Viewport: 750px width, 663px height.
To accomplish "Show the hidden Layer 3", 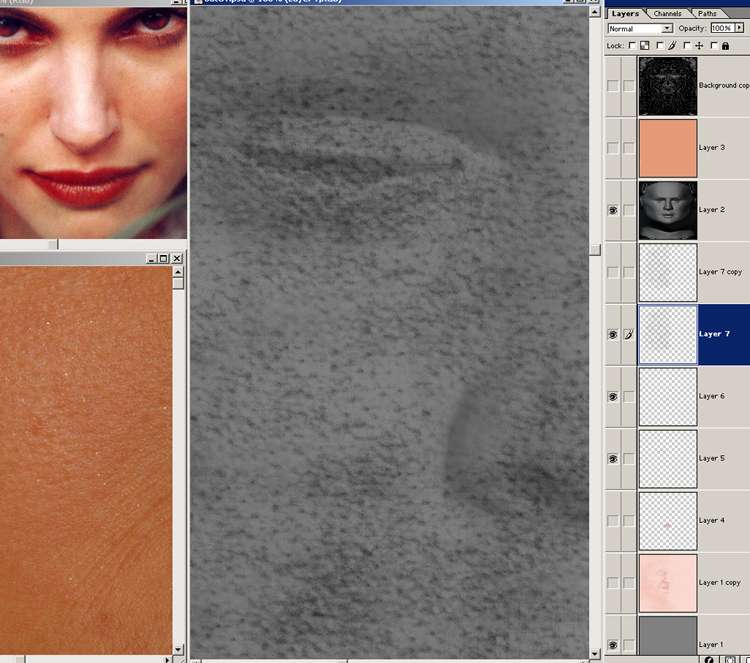I will point(613,148).
